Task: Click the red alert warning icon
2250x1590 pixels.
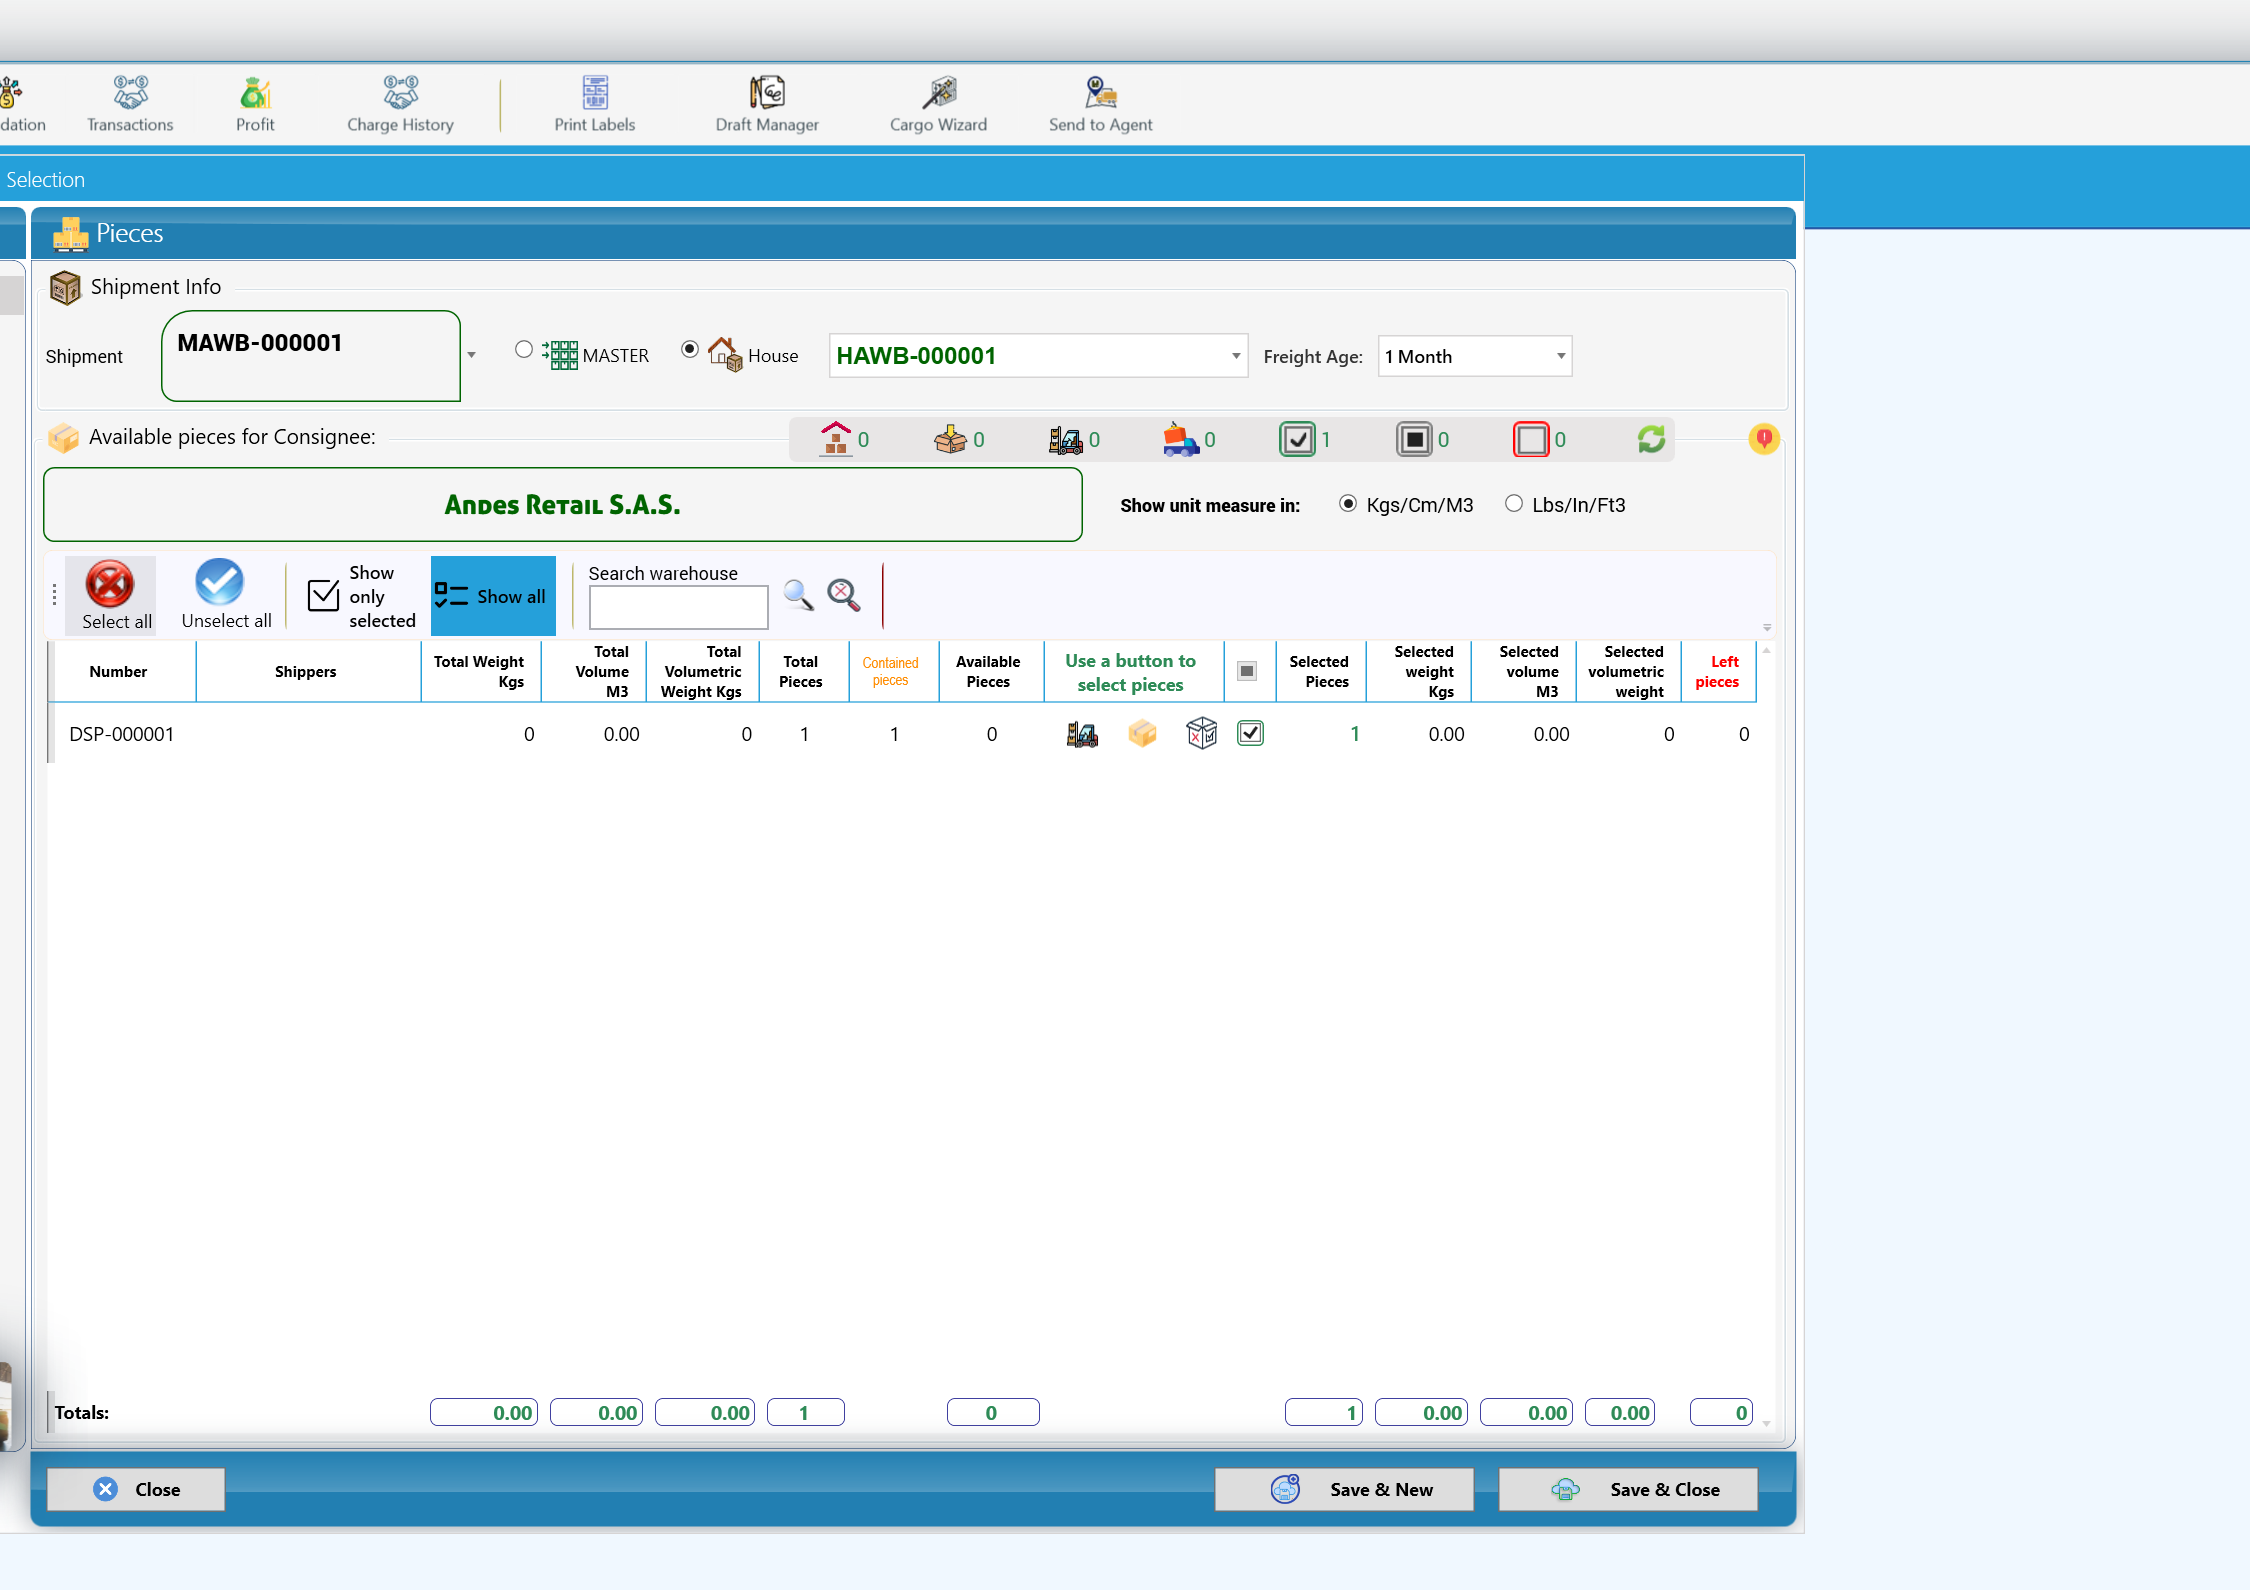Action: point(1764,439)
